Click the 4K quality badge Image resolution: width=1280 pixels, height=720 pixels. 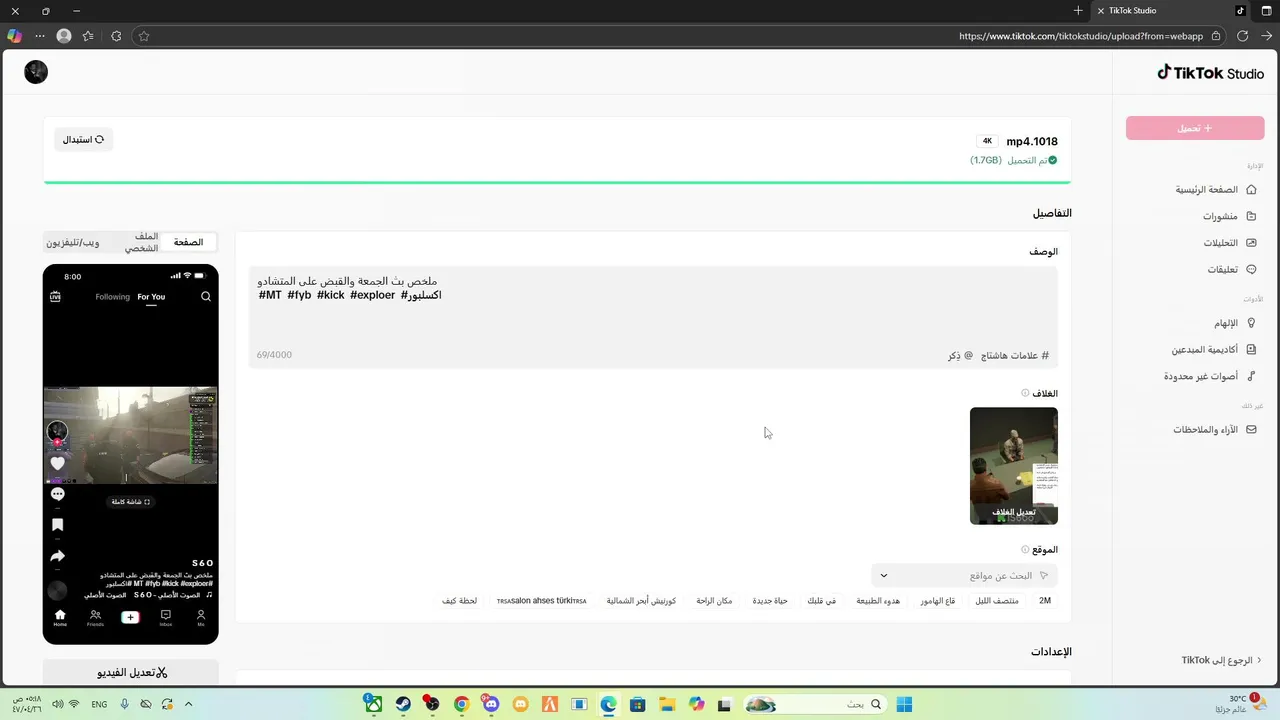(x=987, y=141)
